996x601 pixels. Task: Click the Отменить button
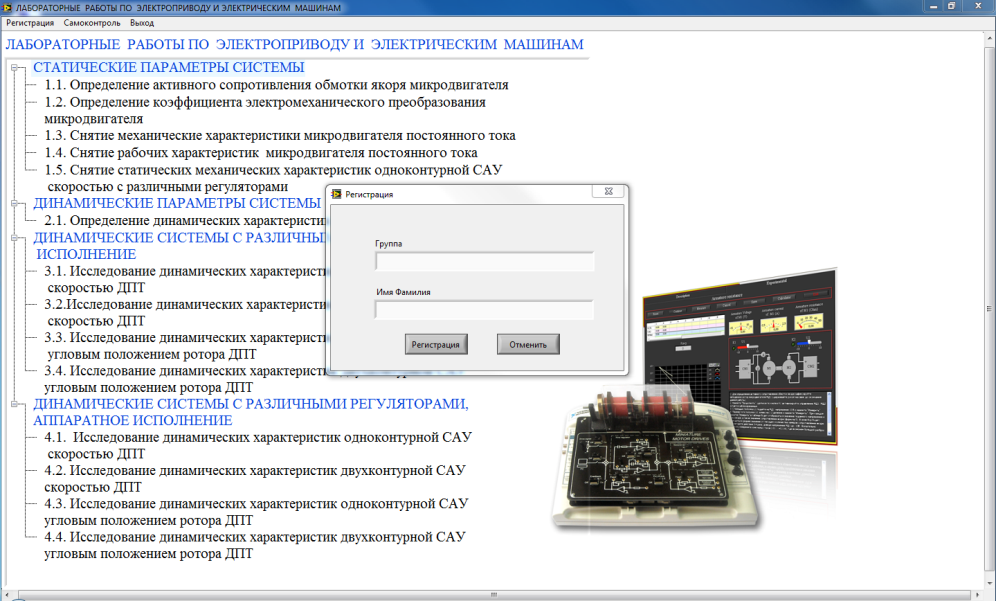(528, 344)
